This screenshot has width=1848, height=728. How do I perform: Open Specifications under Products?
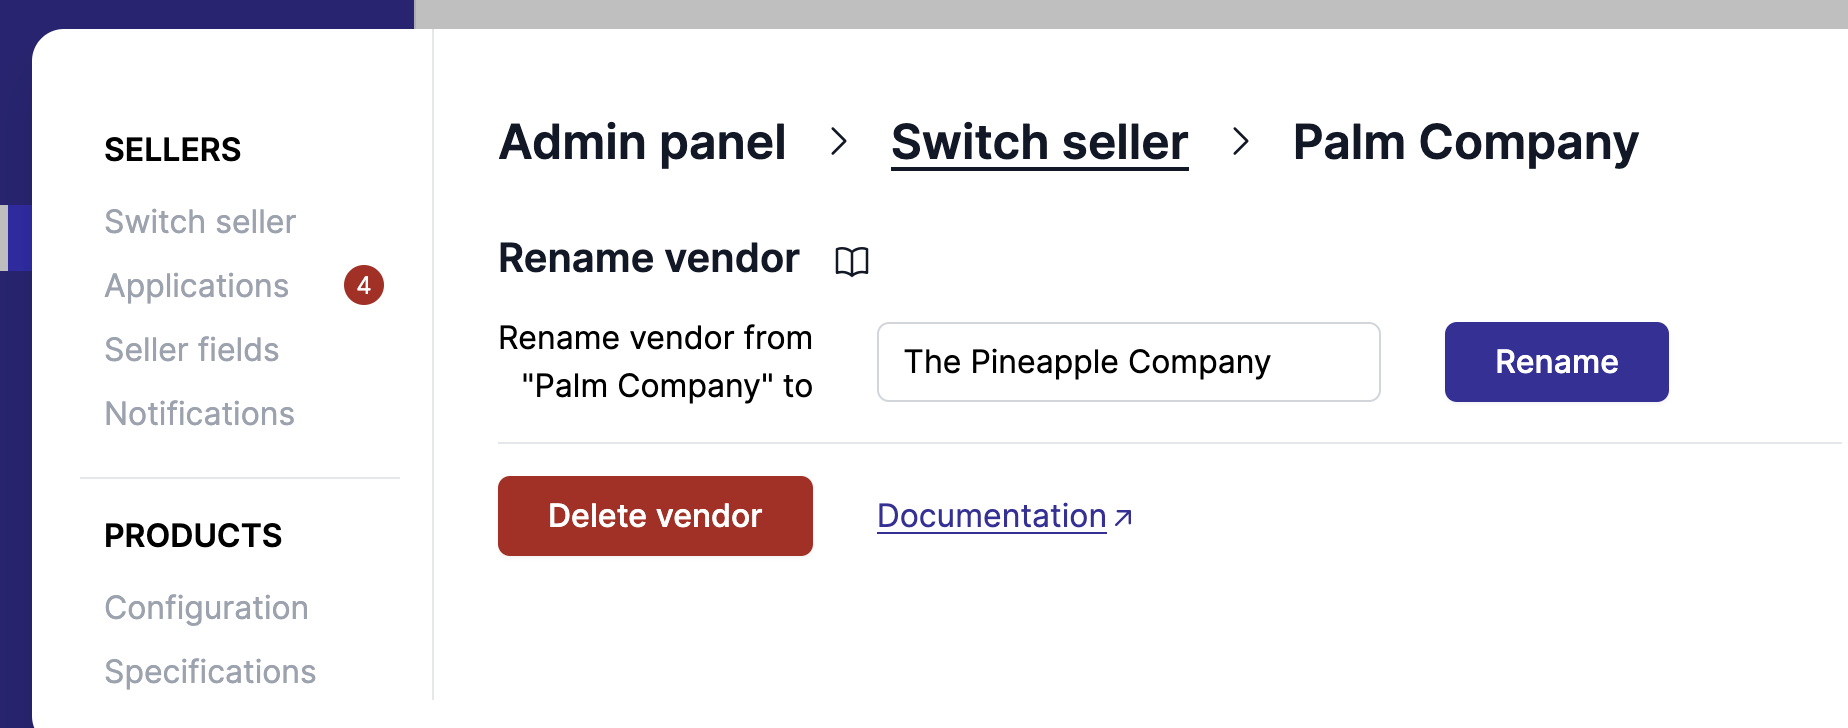tap(210, 671)
